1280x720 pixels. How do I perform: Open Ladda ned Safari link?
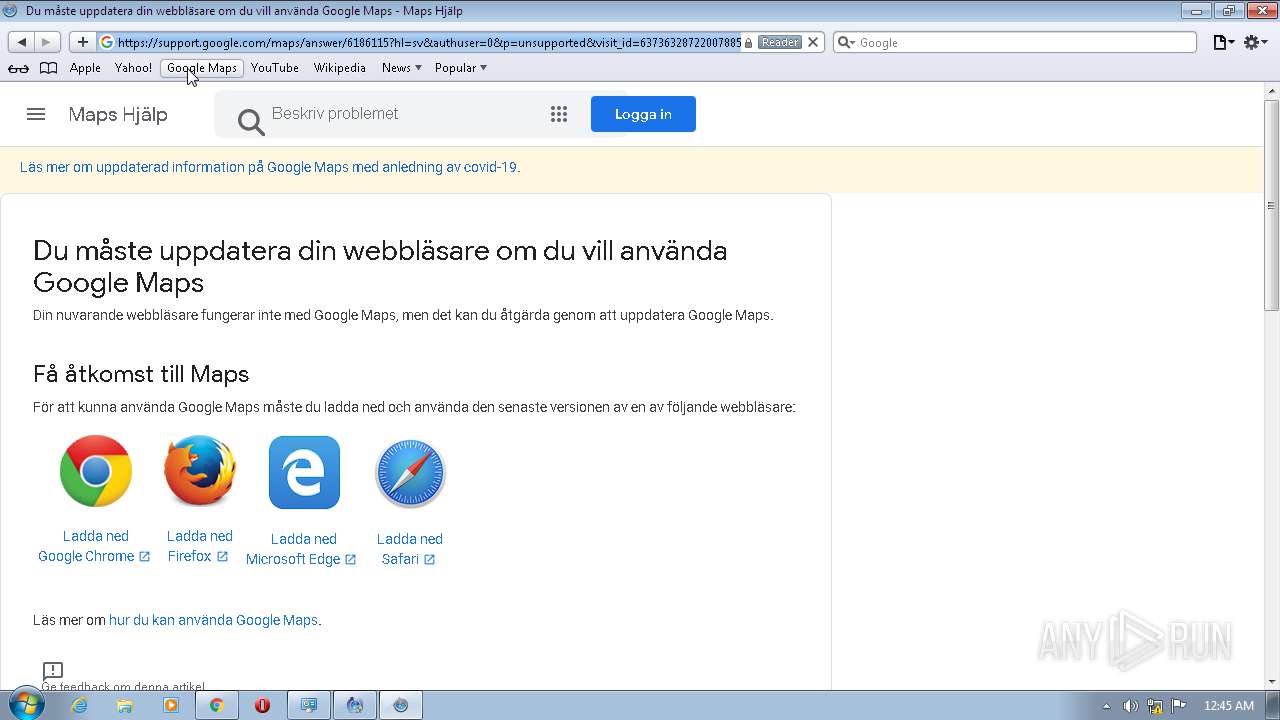tap(409, 549)
